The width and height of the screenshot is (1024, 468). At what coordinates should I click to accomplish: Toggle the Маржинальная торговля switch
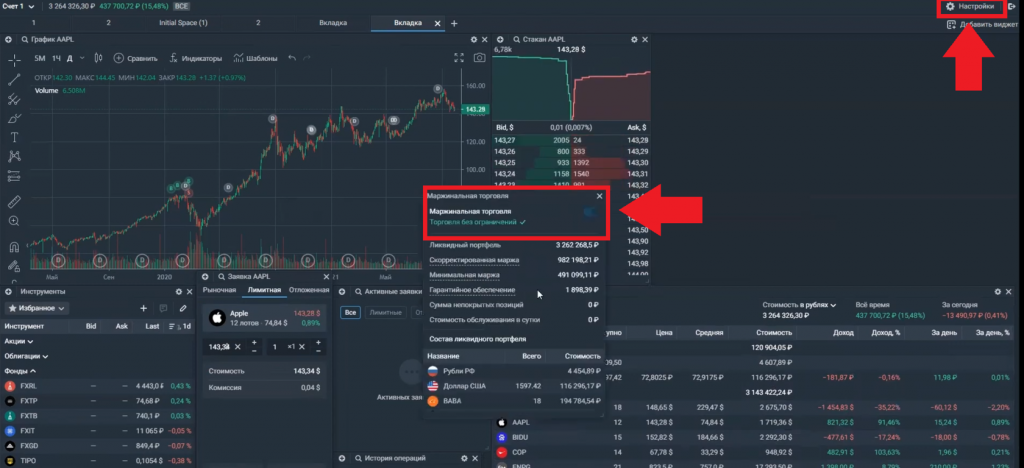tap(591, 212)
